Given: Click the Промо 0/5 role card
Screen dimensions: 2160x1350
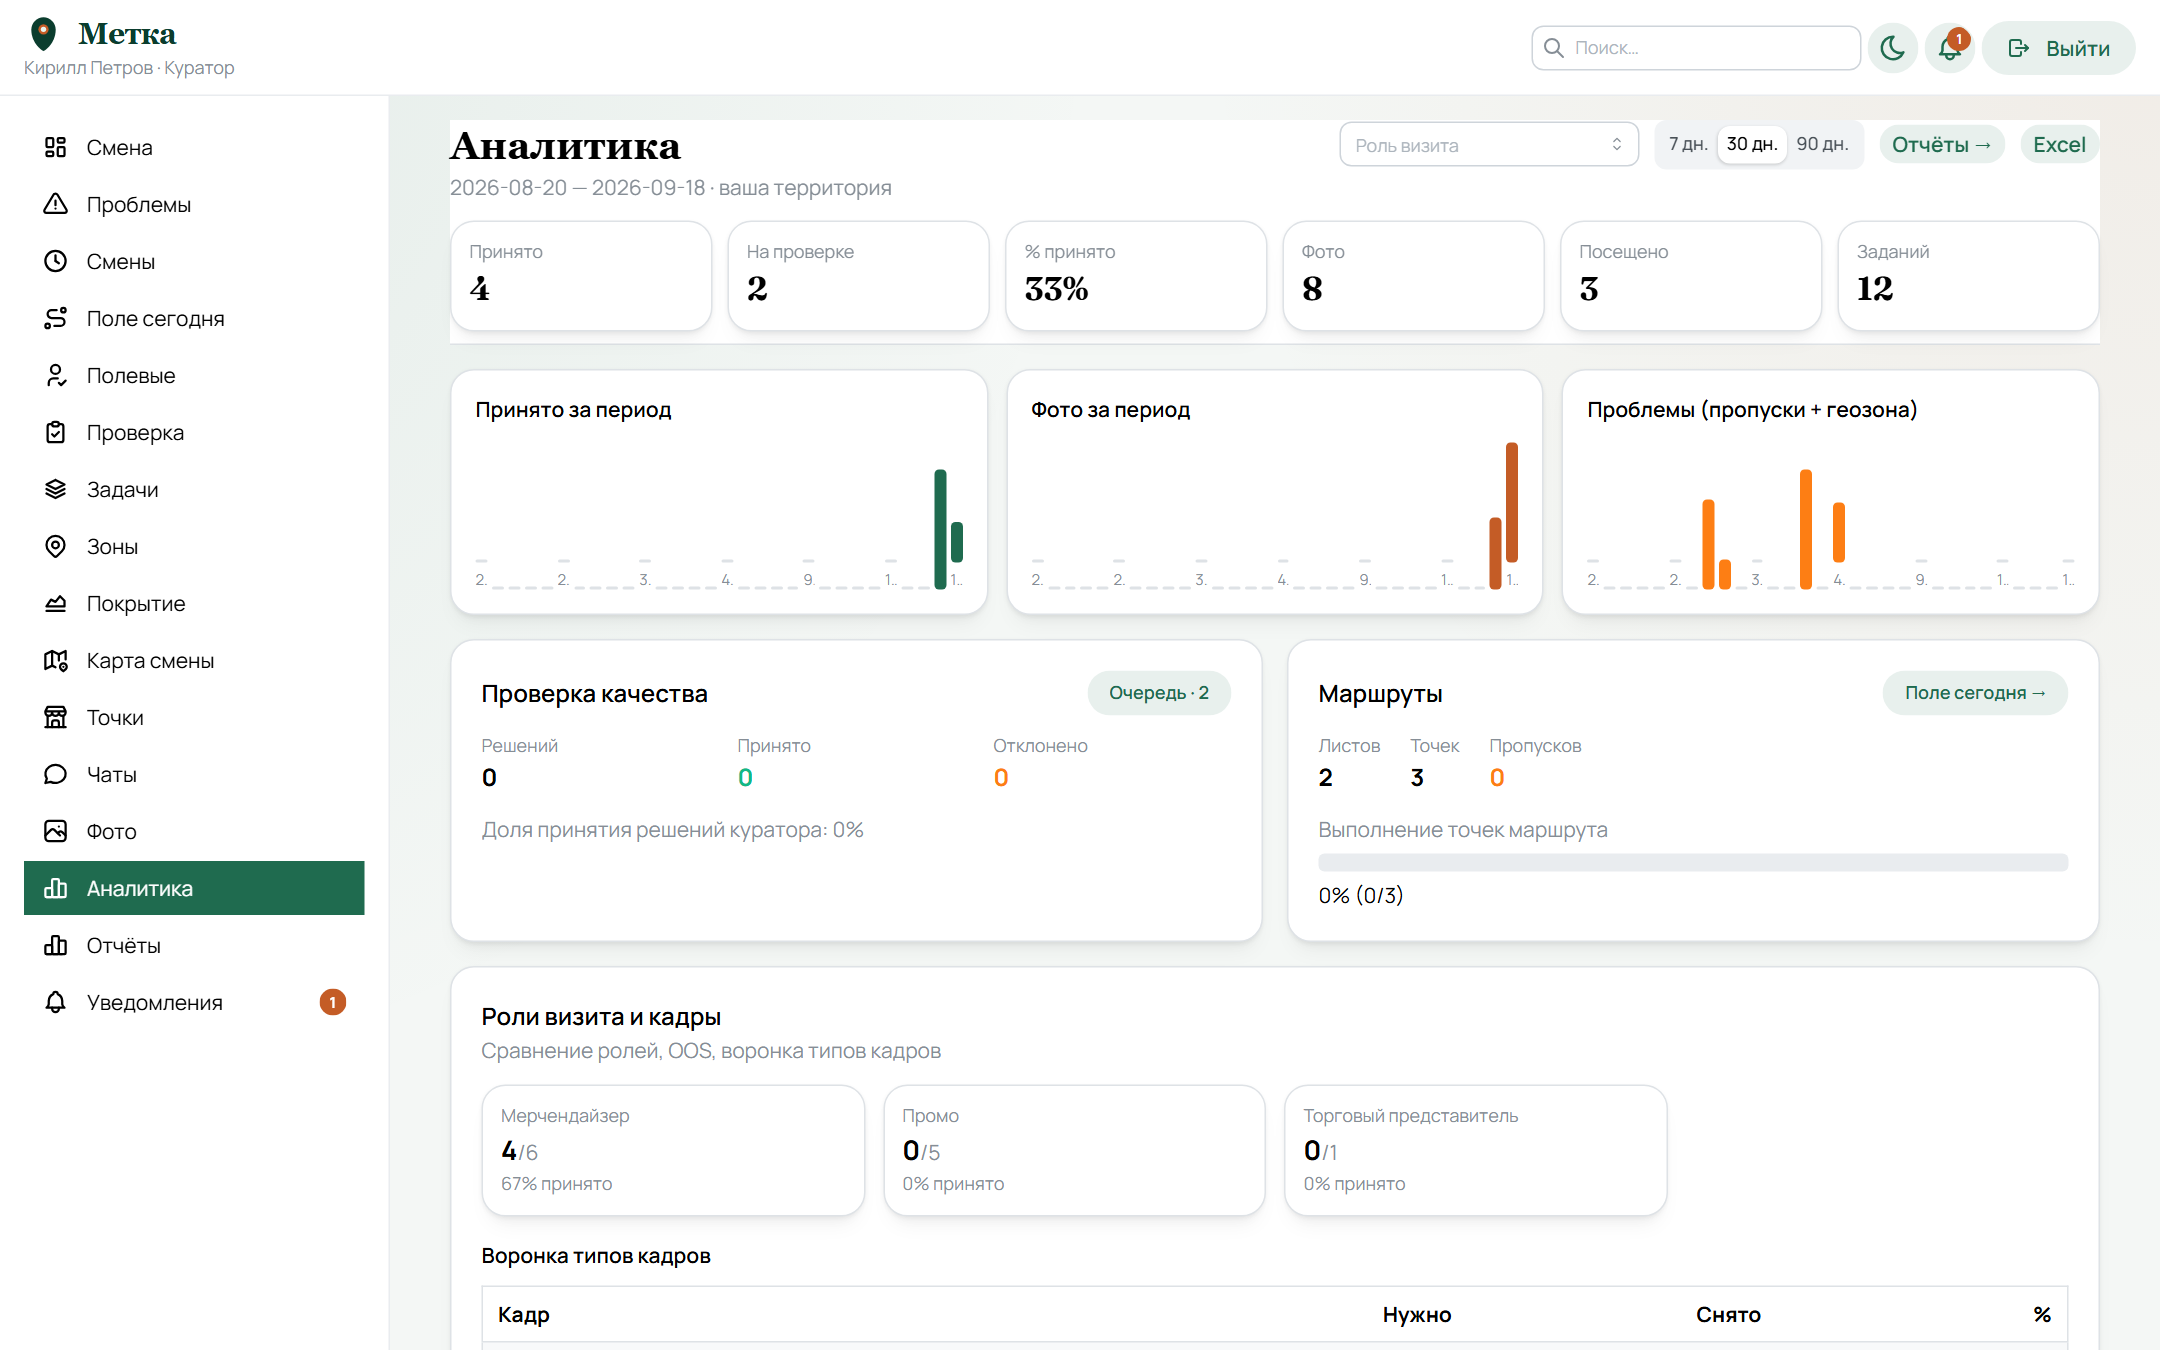Looking at the screenshot, I should coord(1074,1150).
